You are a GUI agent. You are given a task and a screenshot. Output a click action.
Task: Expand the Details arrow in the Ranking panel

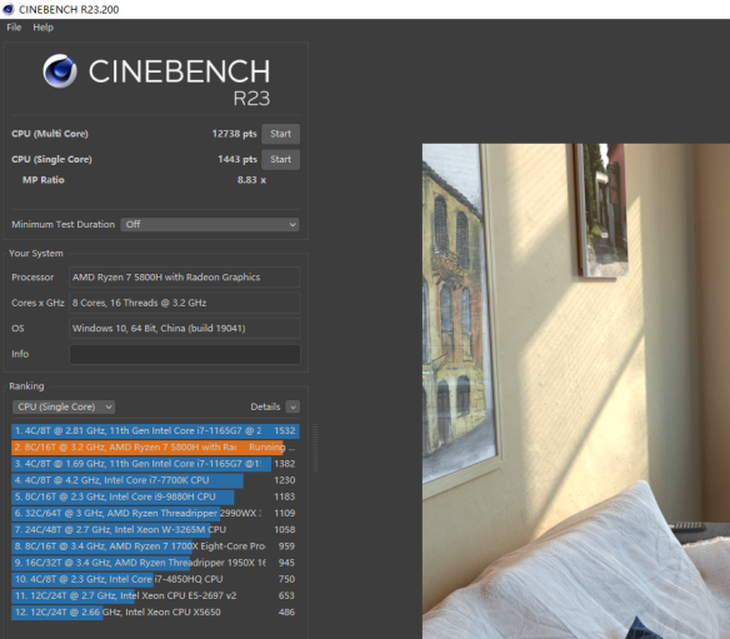pyautogui.click(x=292, y=407)
